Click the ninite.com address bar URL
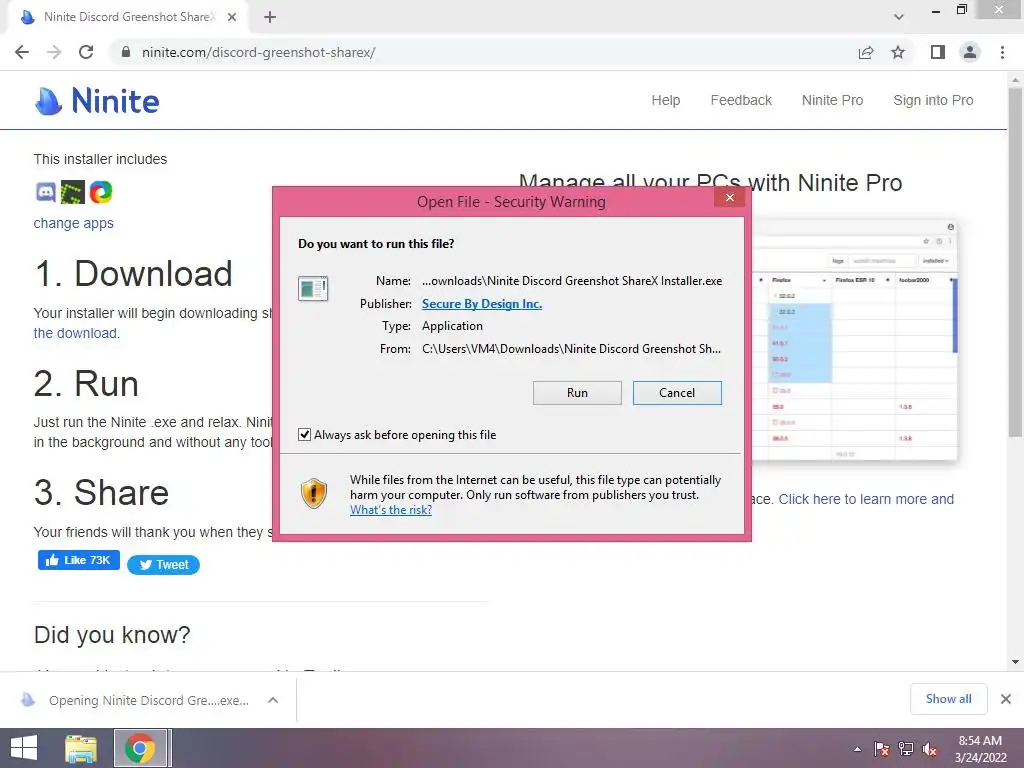The height and width of the screenshot is (768, 1024). tap(259, 52)
